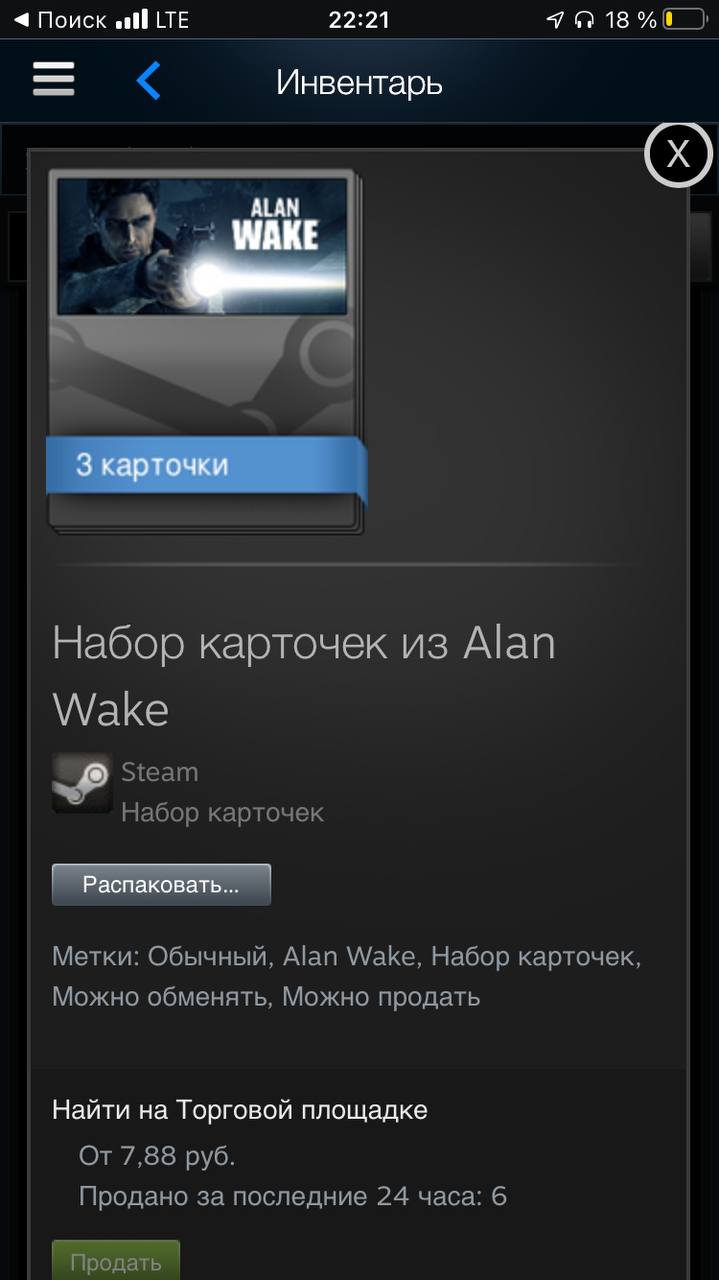
Task: Tap the 'Steam' game name label
Action: 160,772
